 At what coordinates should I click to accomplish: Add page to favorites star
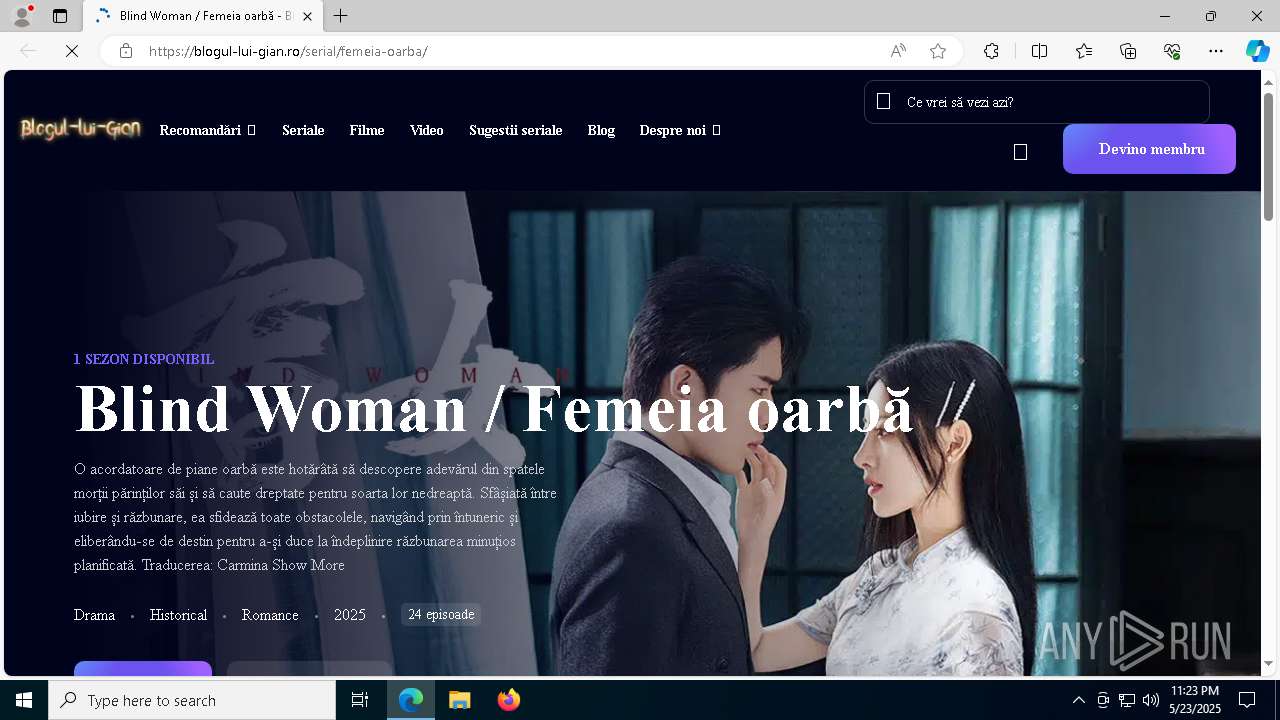click(938, 51)
